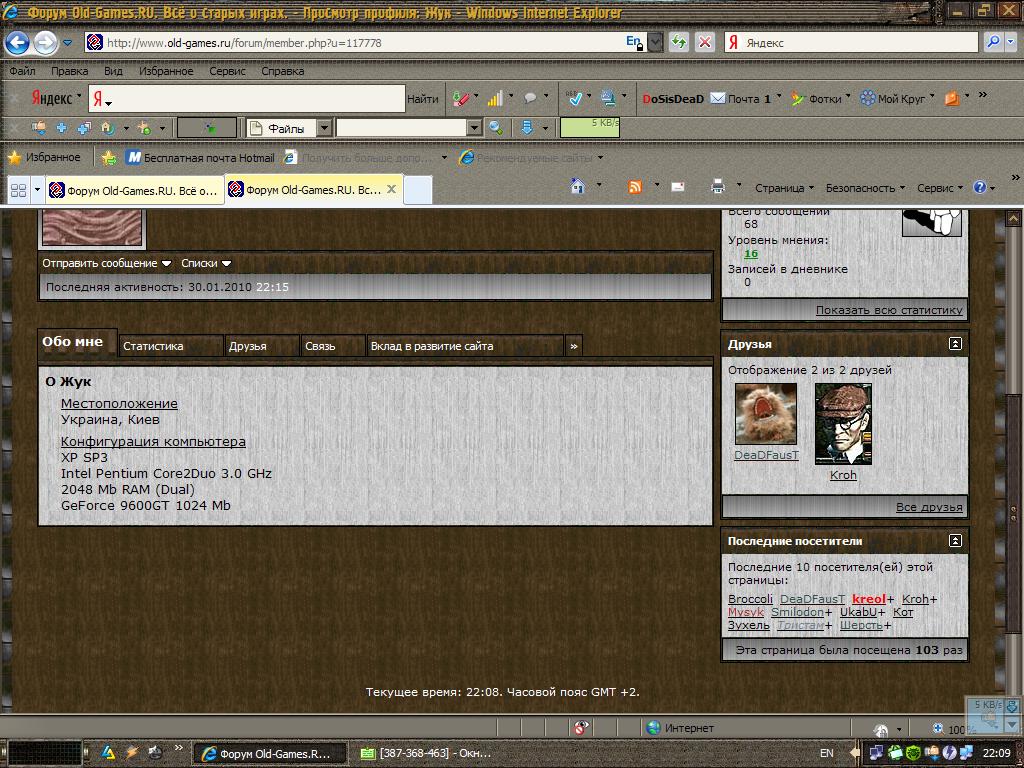Open the Безопасность command bar dropdown
Image resolution: width=1024 pixels, height=768 pixels.
(865, 188)
